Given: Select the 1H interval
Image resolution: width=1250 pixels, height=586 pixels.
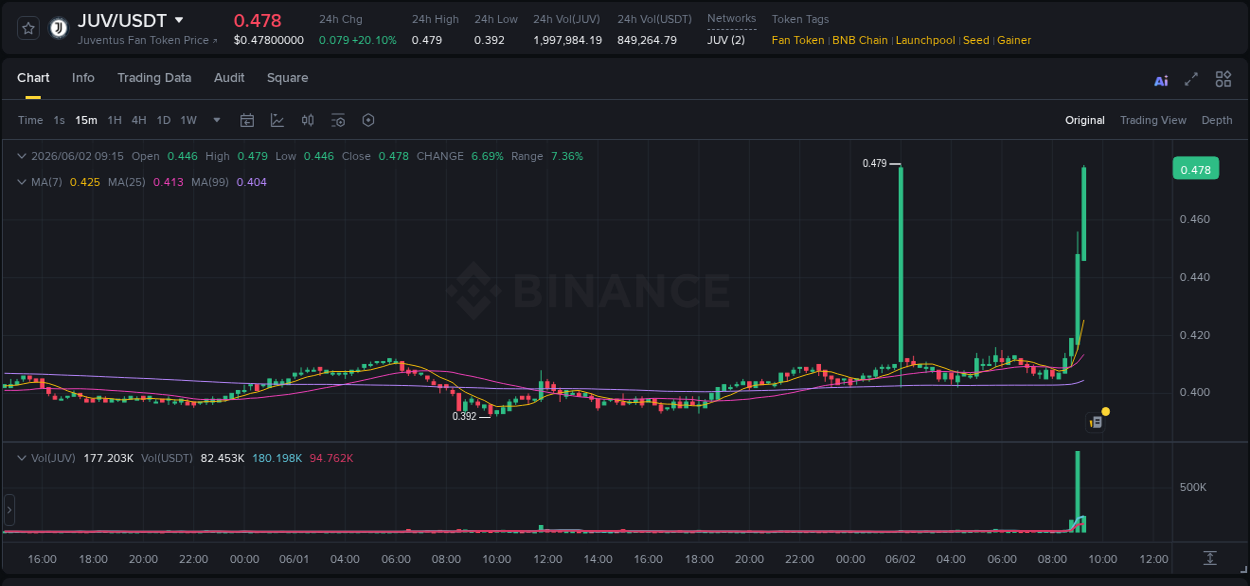Looking at the screenshot, I should tap(114, 120).
